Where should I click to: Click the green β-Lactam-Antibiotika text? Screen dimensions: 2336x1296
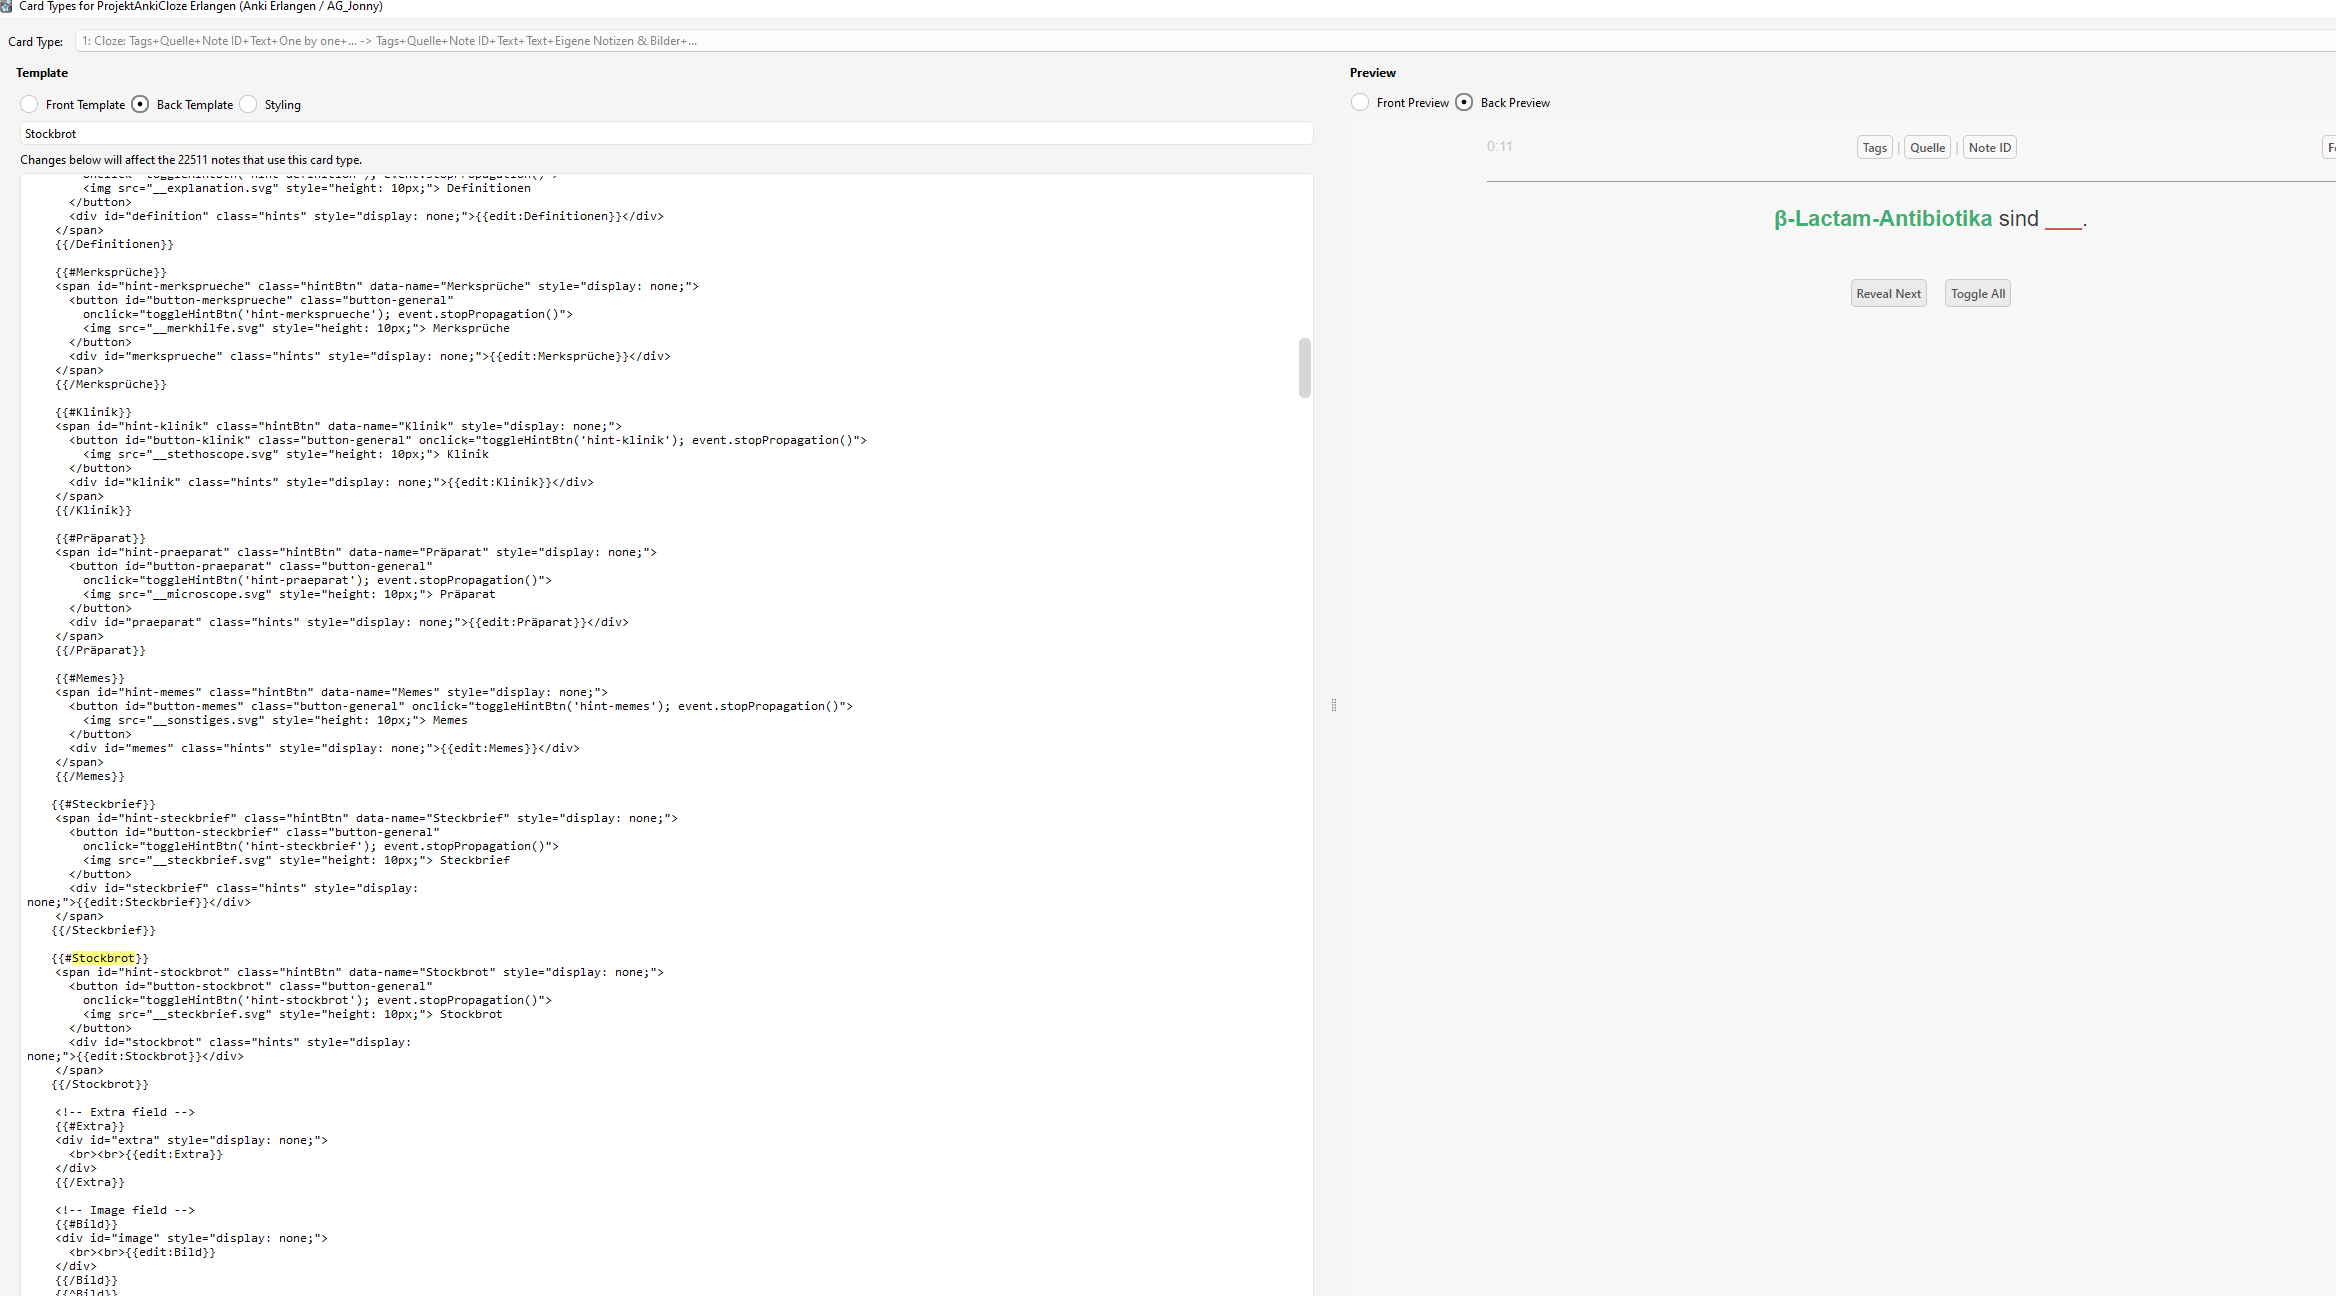pyautogui.click(x=1882, y=219)
